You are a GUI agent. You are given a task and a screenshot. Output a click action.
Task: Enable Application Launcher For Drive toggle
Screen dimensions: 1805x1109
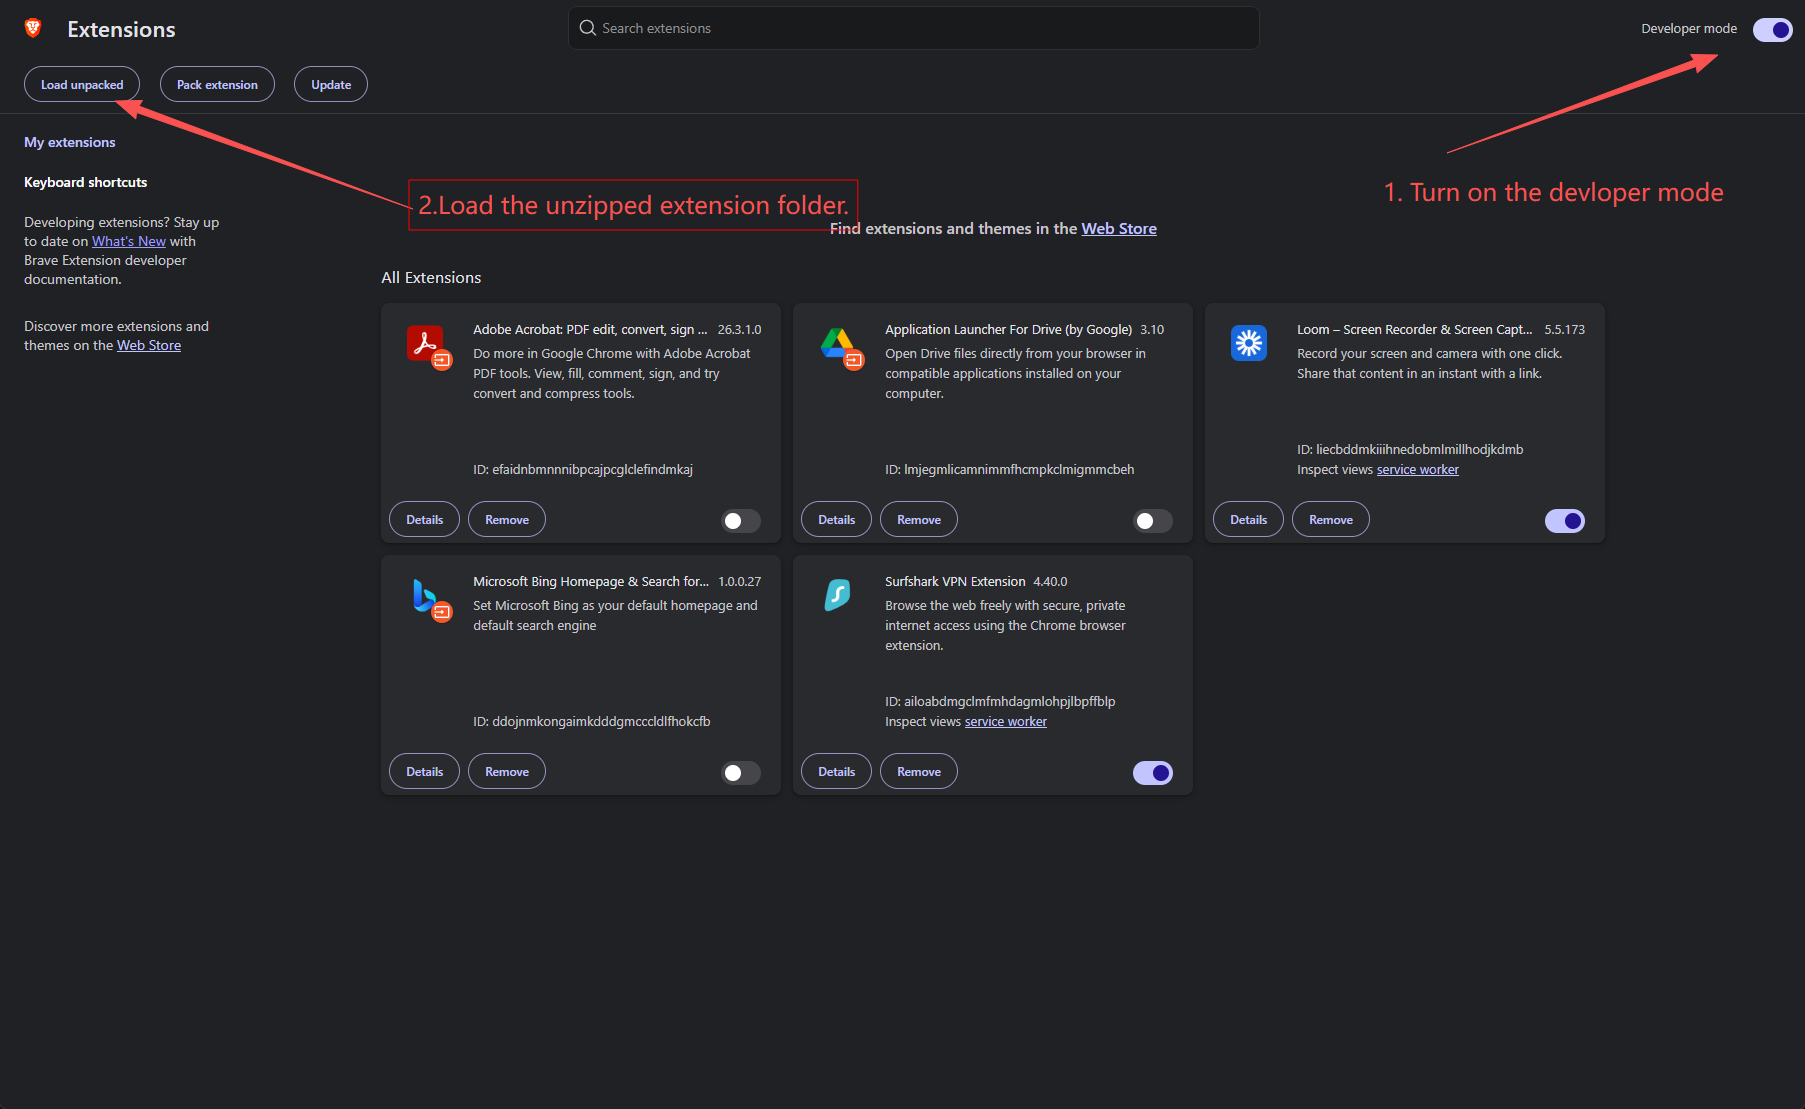(1153, 521)
